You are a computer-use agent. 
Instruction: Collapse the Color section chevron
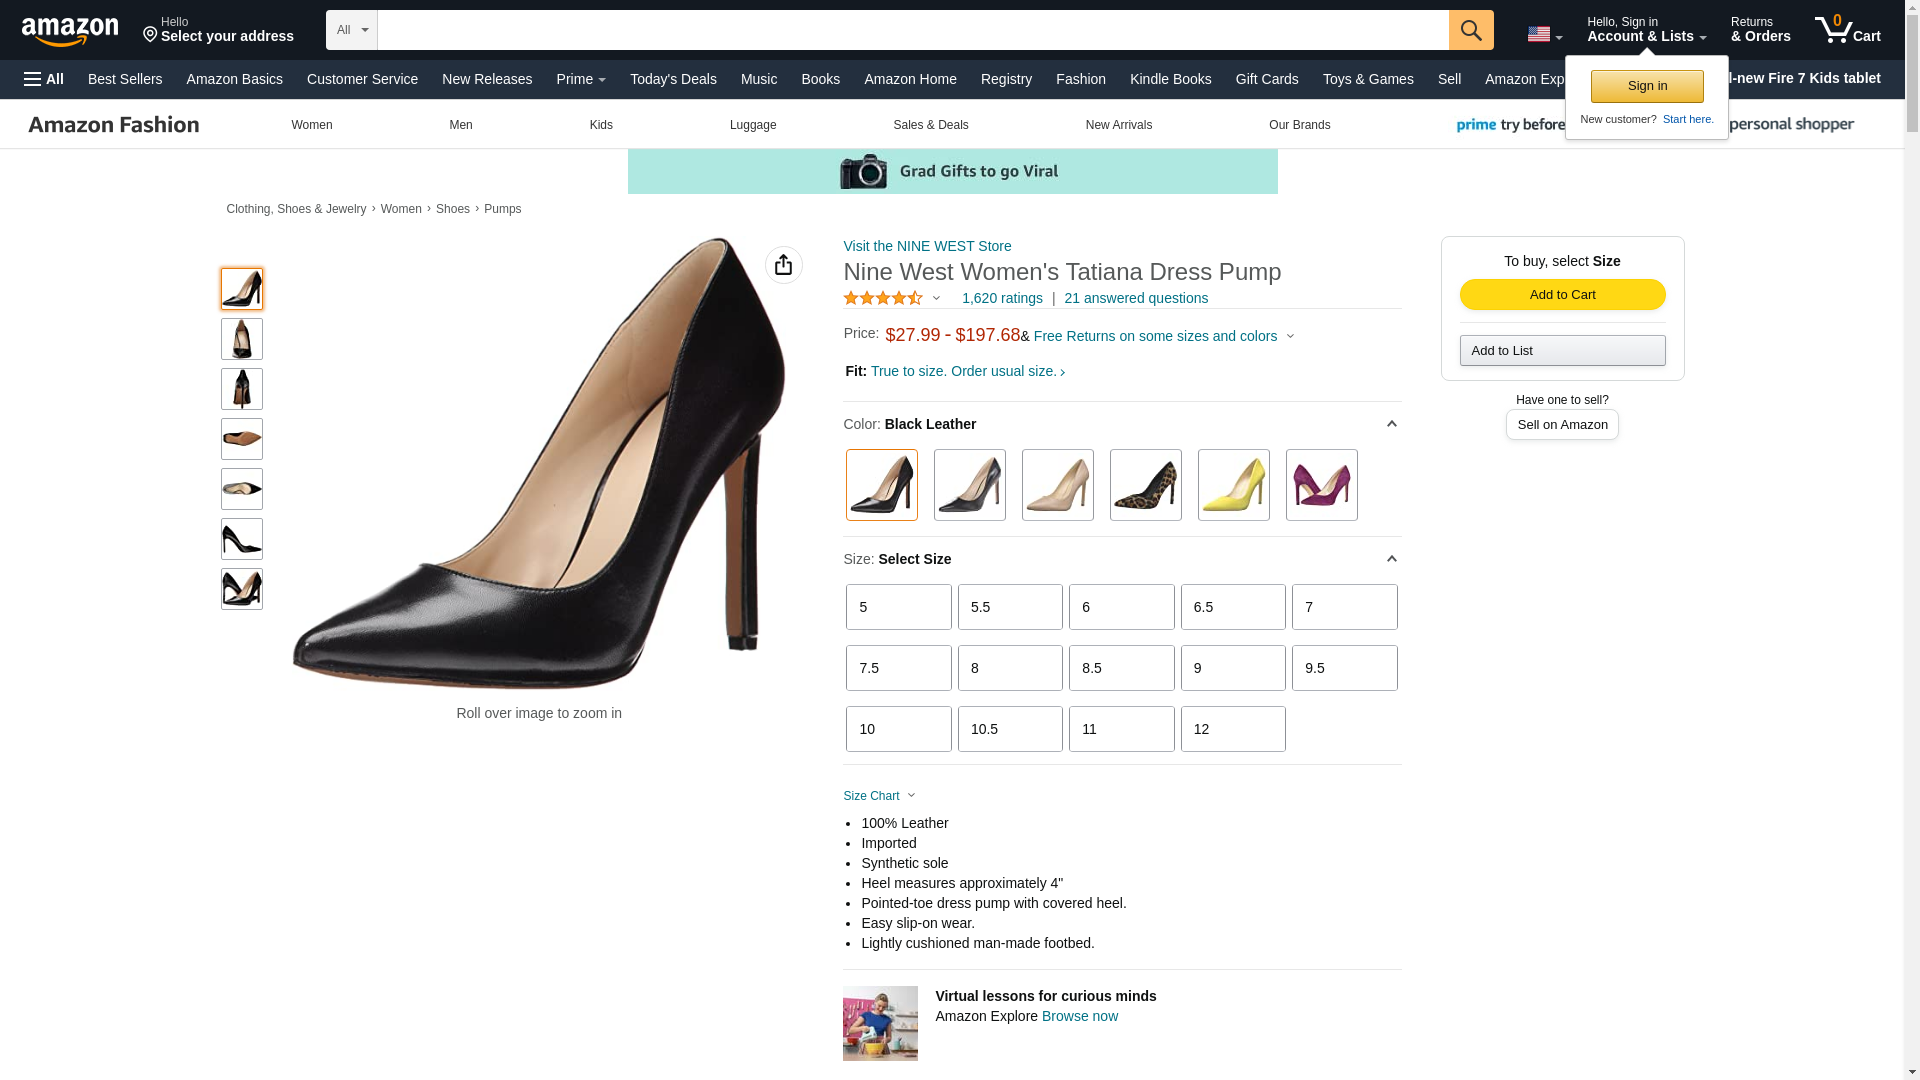(1391, 424)
